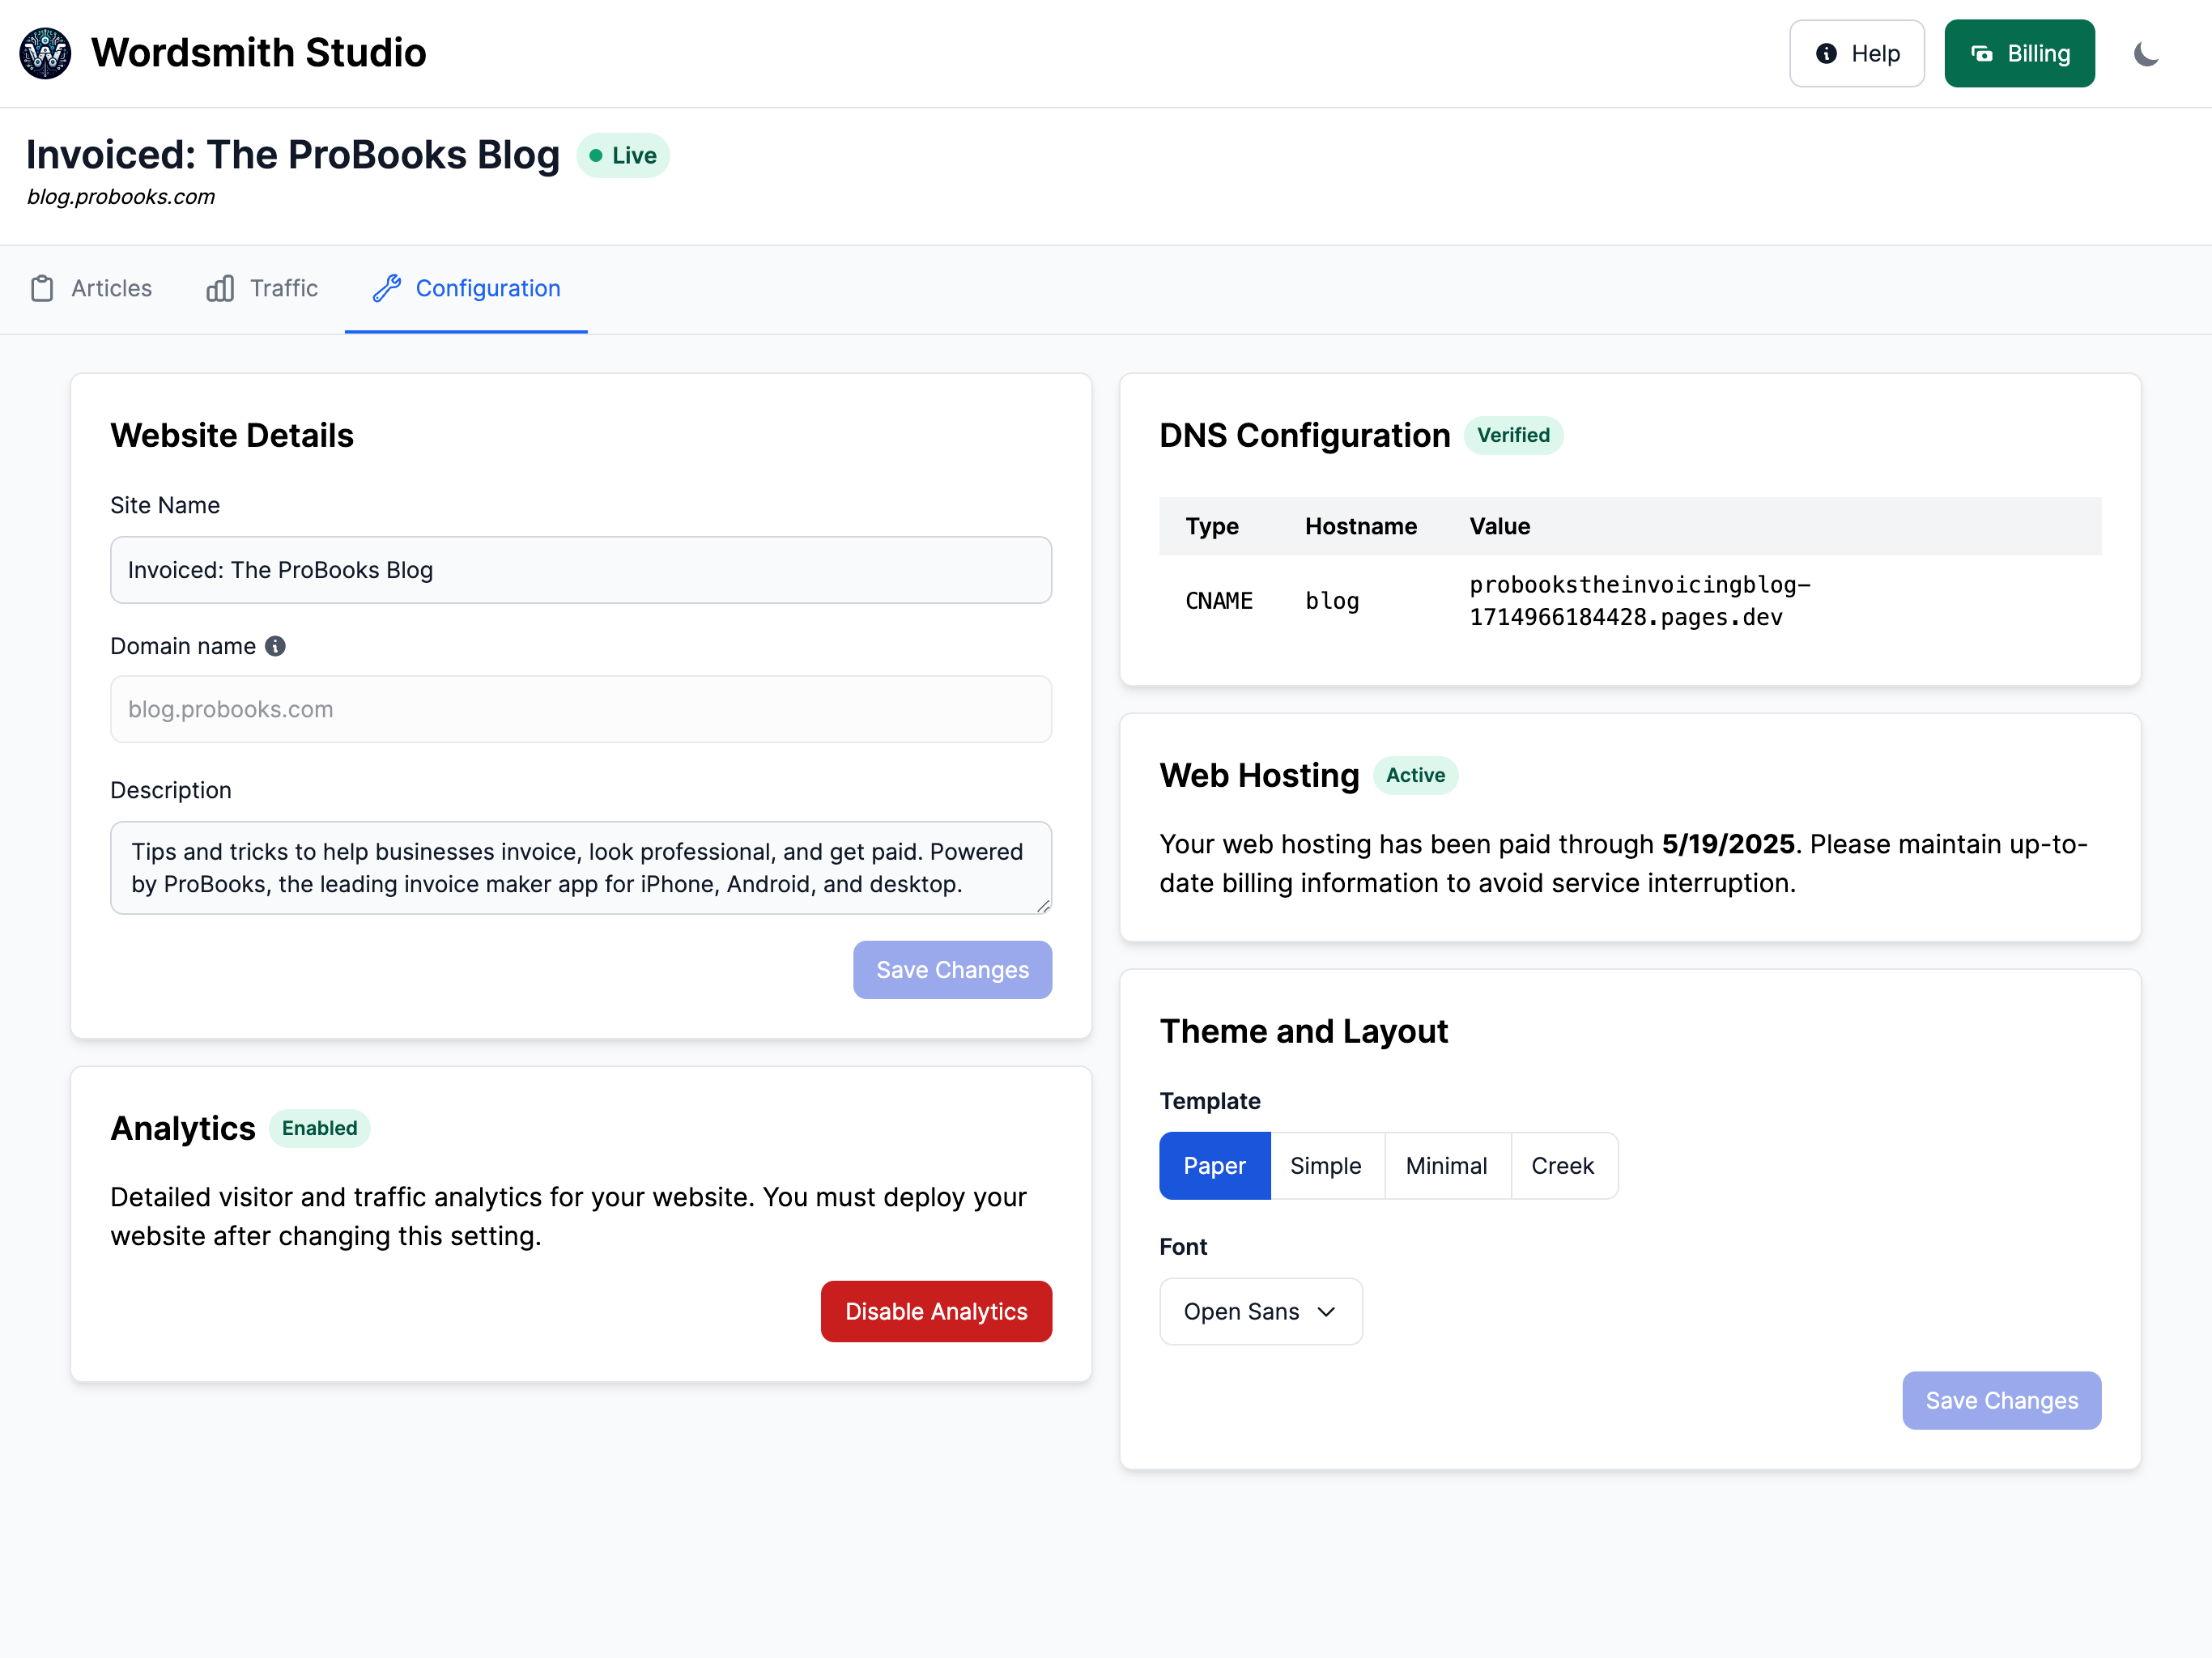
Task: Save changes in Theme and Layout
Action: (x=2001, y=1401)
